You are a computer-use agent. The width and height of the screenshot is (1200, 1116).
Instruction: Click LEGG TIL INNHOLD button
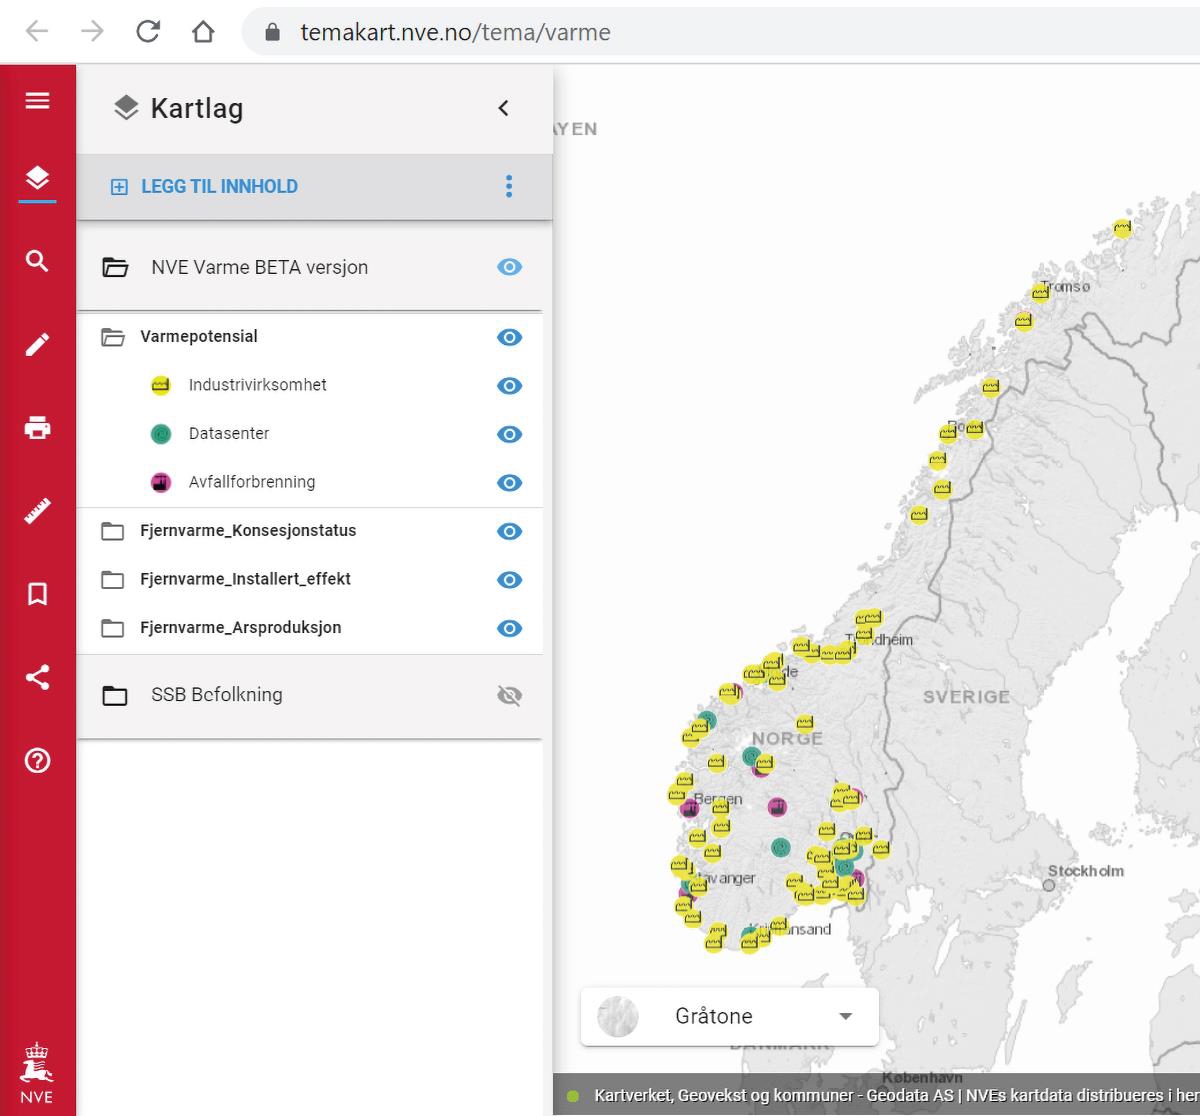pyautogui.click(x=204, y=187)
